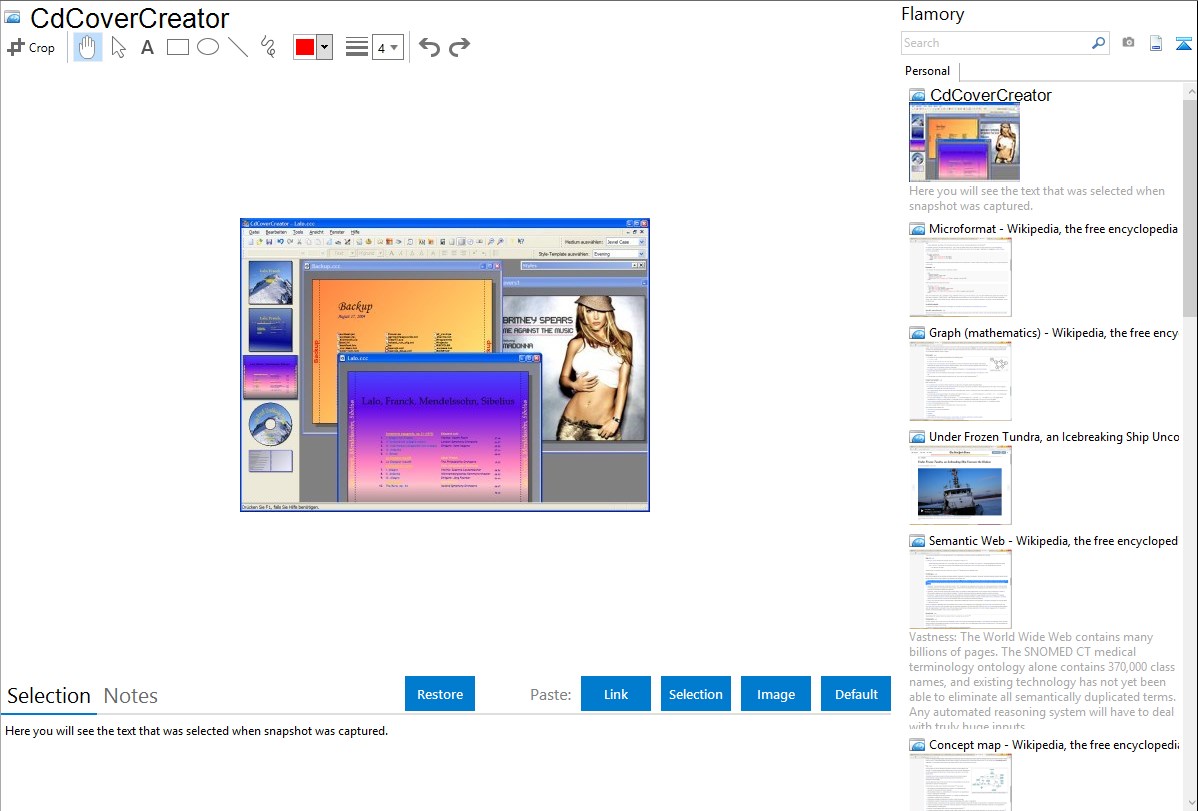Image resolution: width=1198 pixels, height=811 pixels.
Task: Open the Semantic Web snapshot thumbnail
Action: point(960,589)
